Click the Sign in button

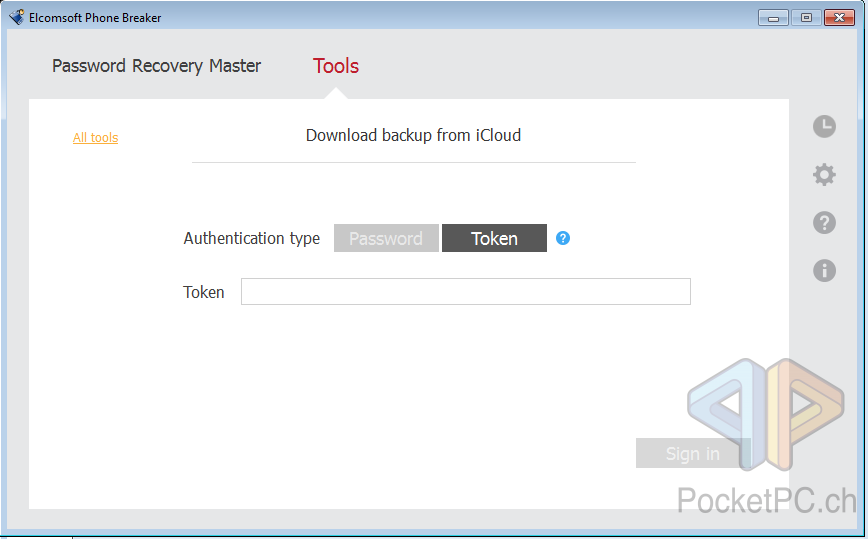[693, 453]
